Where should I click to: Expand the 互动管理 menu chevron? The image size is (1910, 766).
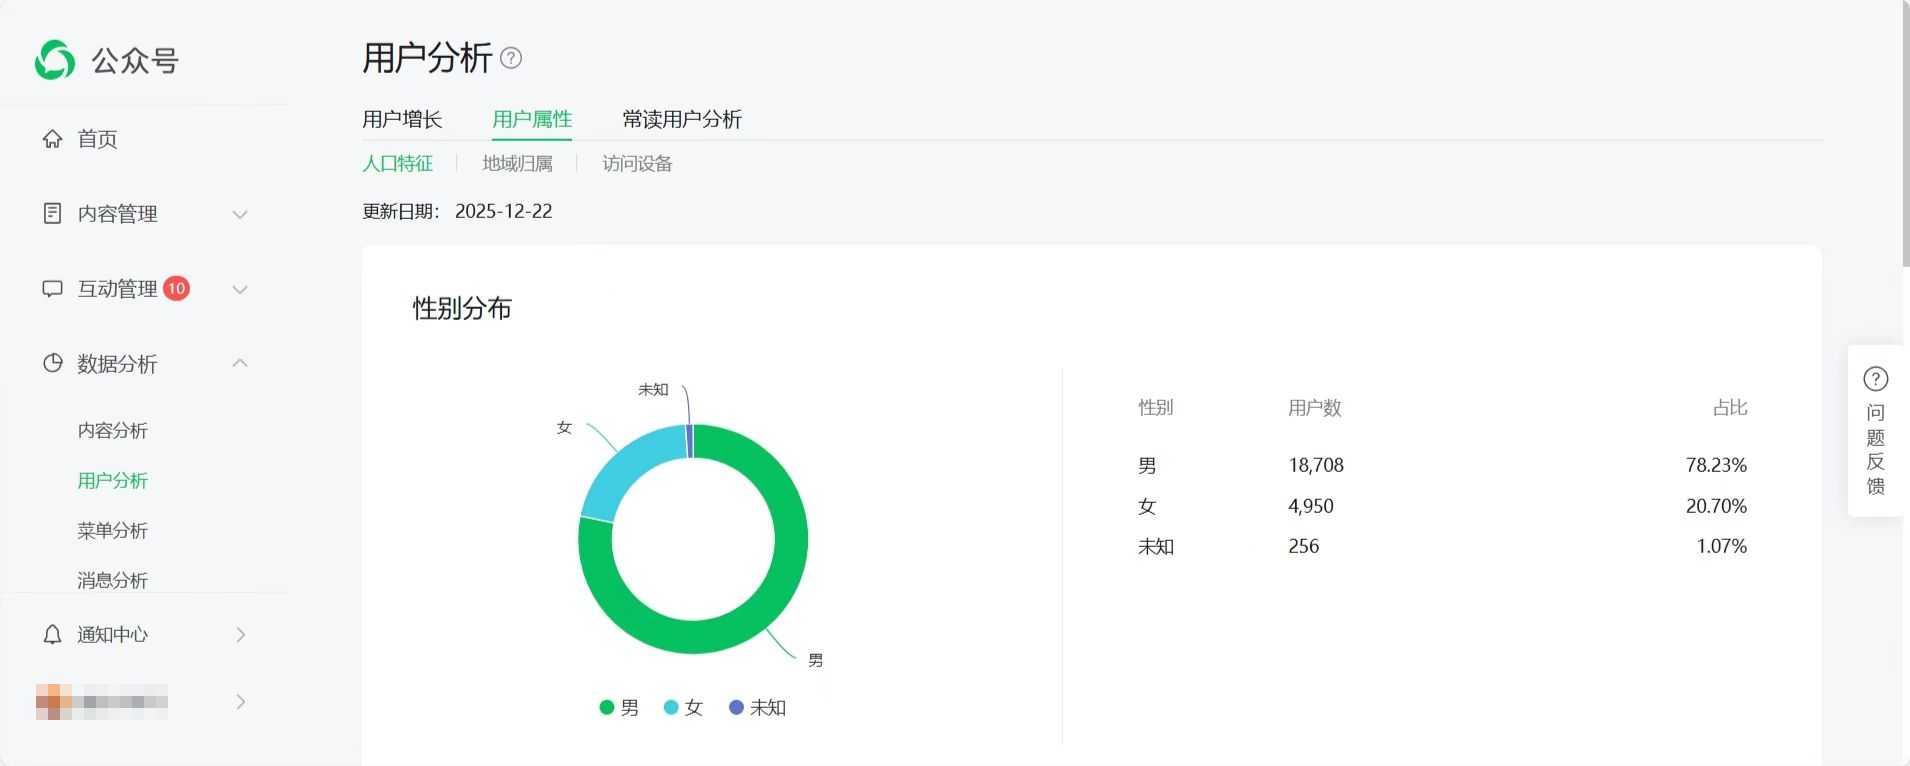240,289
